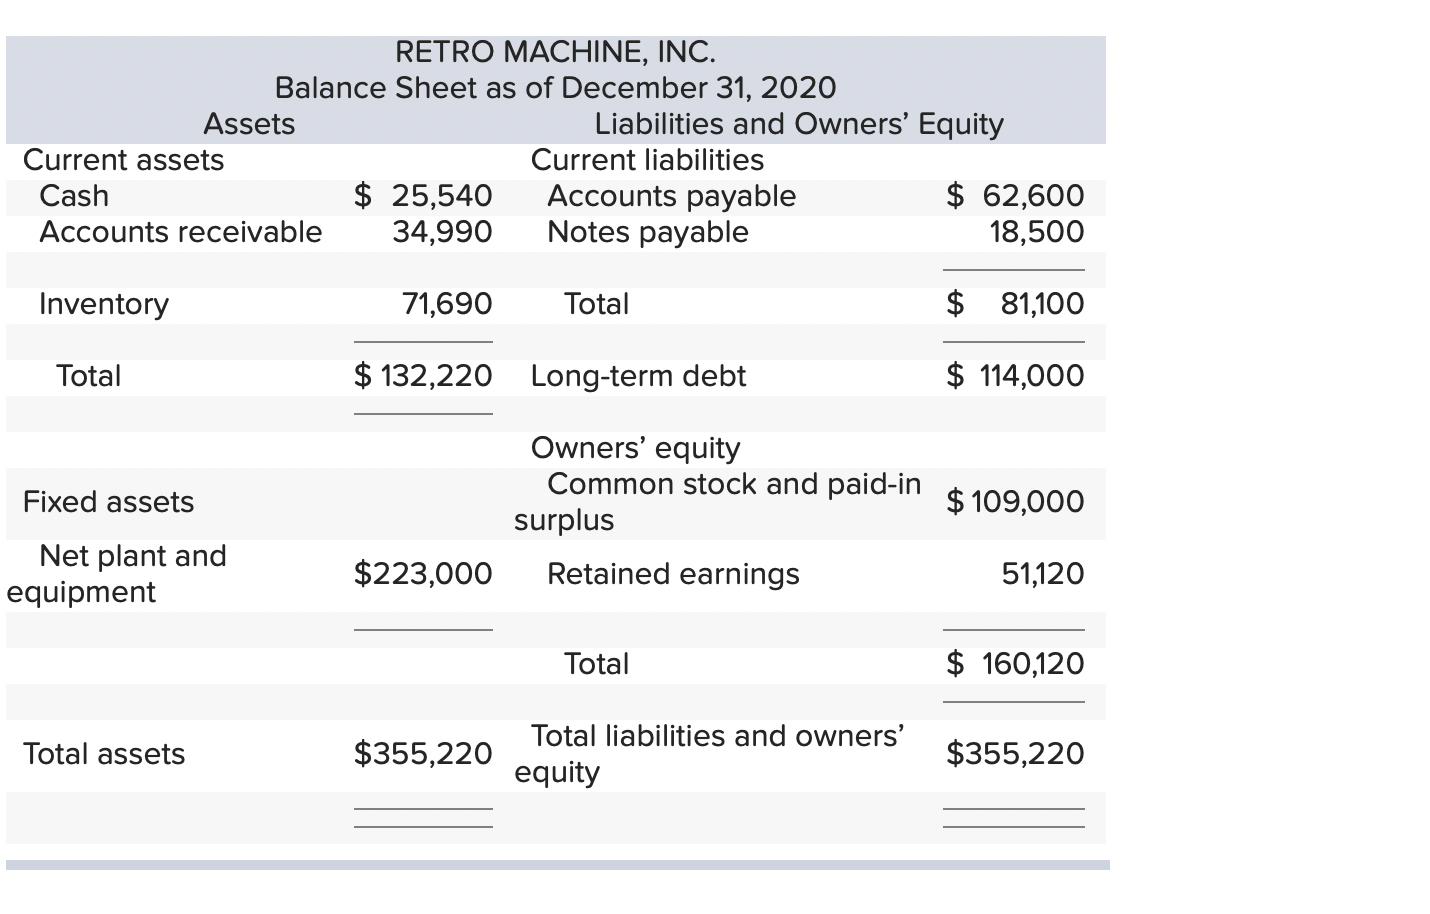Click the Total liabilities and owners' equity value
Viewport: 1430px width, 914px height.
pyautogui.click(x=1015, y=754)
